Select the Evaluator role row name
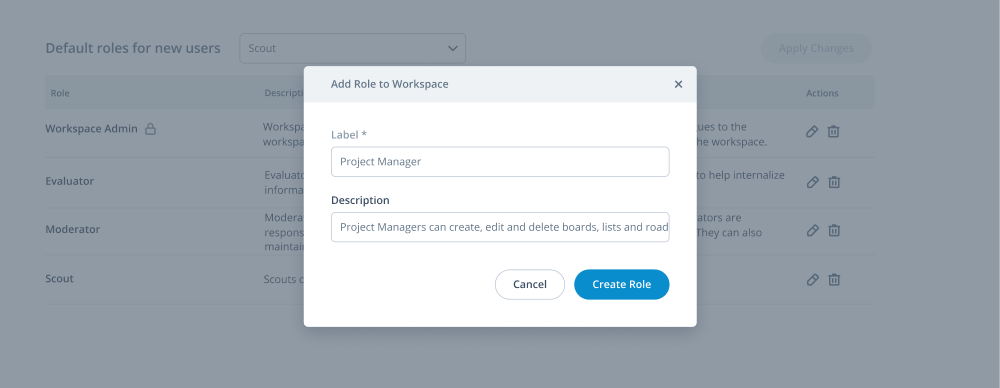This screenshot has height=388, width=1000. coord(70,181)
